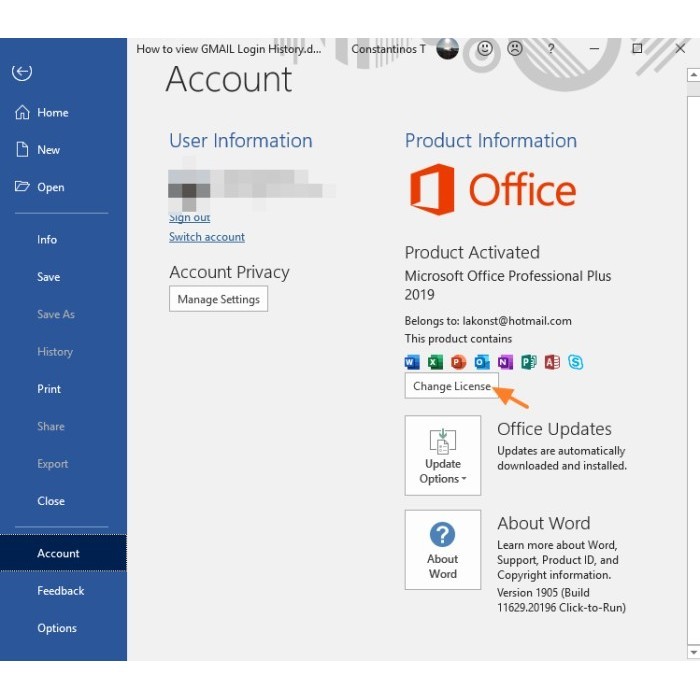
Task: Open the Info menu item
Action: (x=47, y=240)
